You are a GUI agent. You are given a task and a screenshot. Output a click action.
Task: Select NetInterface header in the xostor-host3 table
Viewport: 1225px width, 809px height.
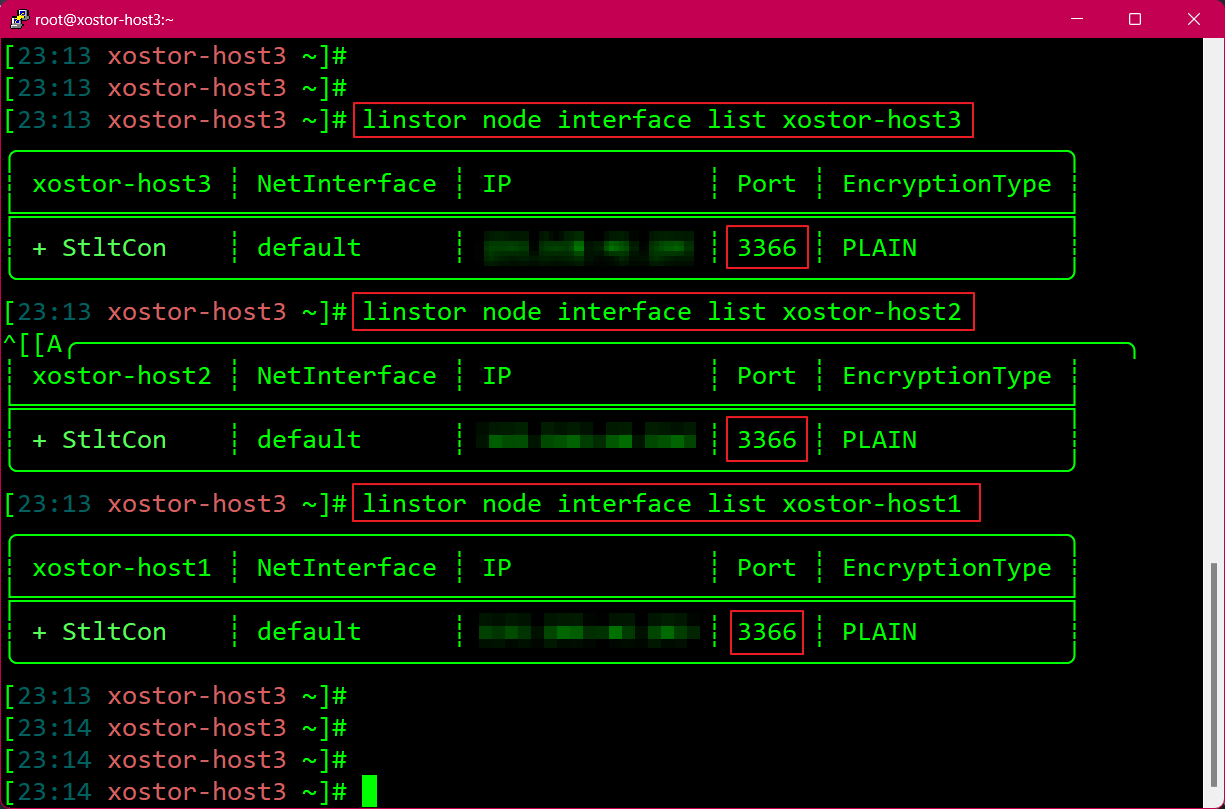point(346,184)
